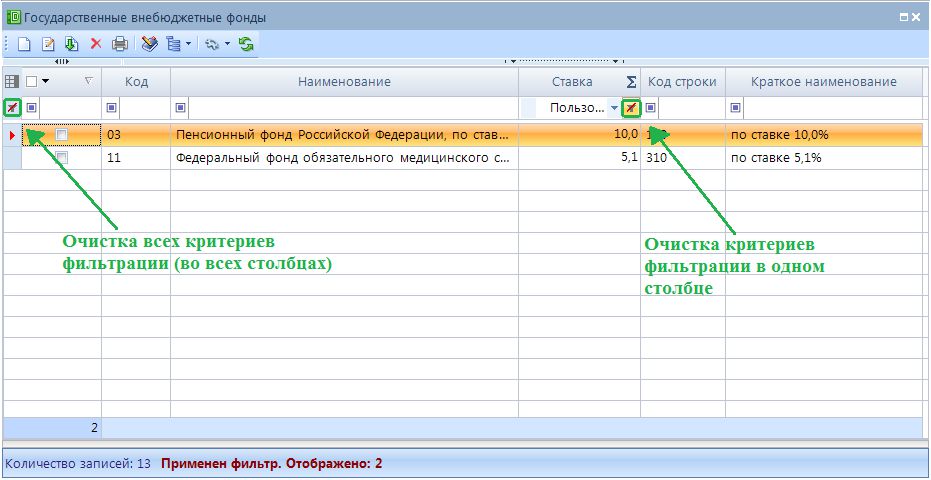Tick the checkbox in the row with code 03

(x=62, y=134)
